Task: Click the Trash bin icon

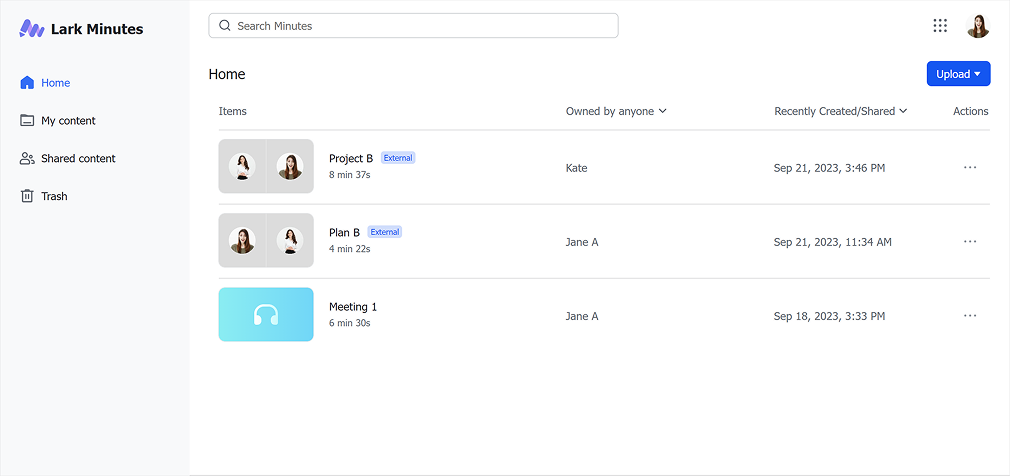Action: pyautogui.click(x=27, y=196)
